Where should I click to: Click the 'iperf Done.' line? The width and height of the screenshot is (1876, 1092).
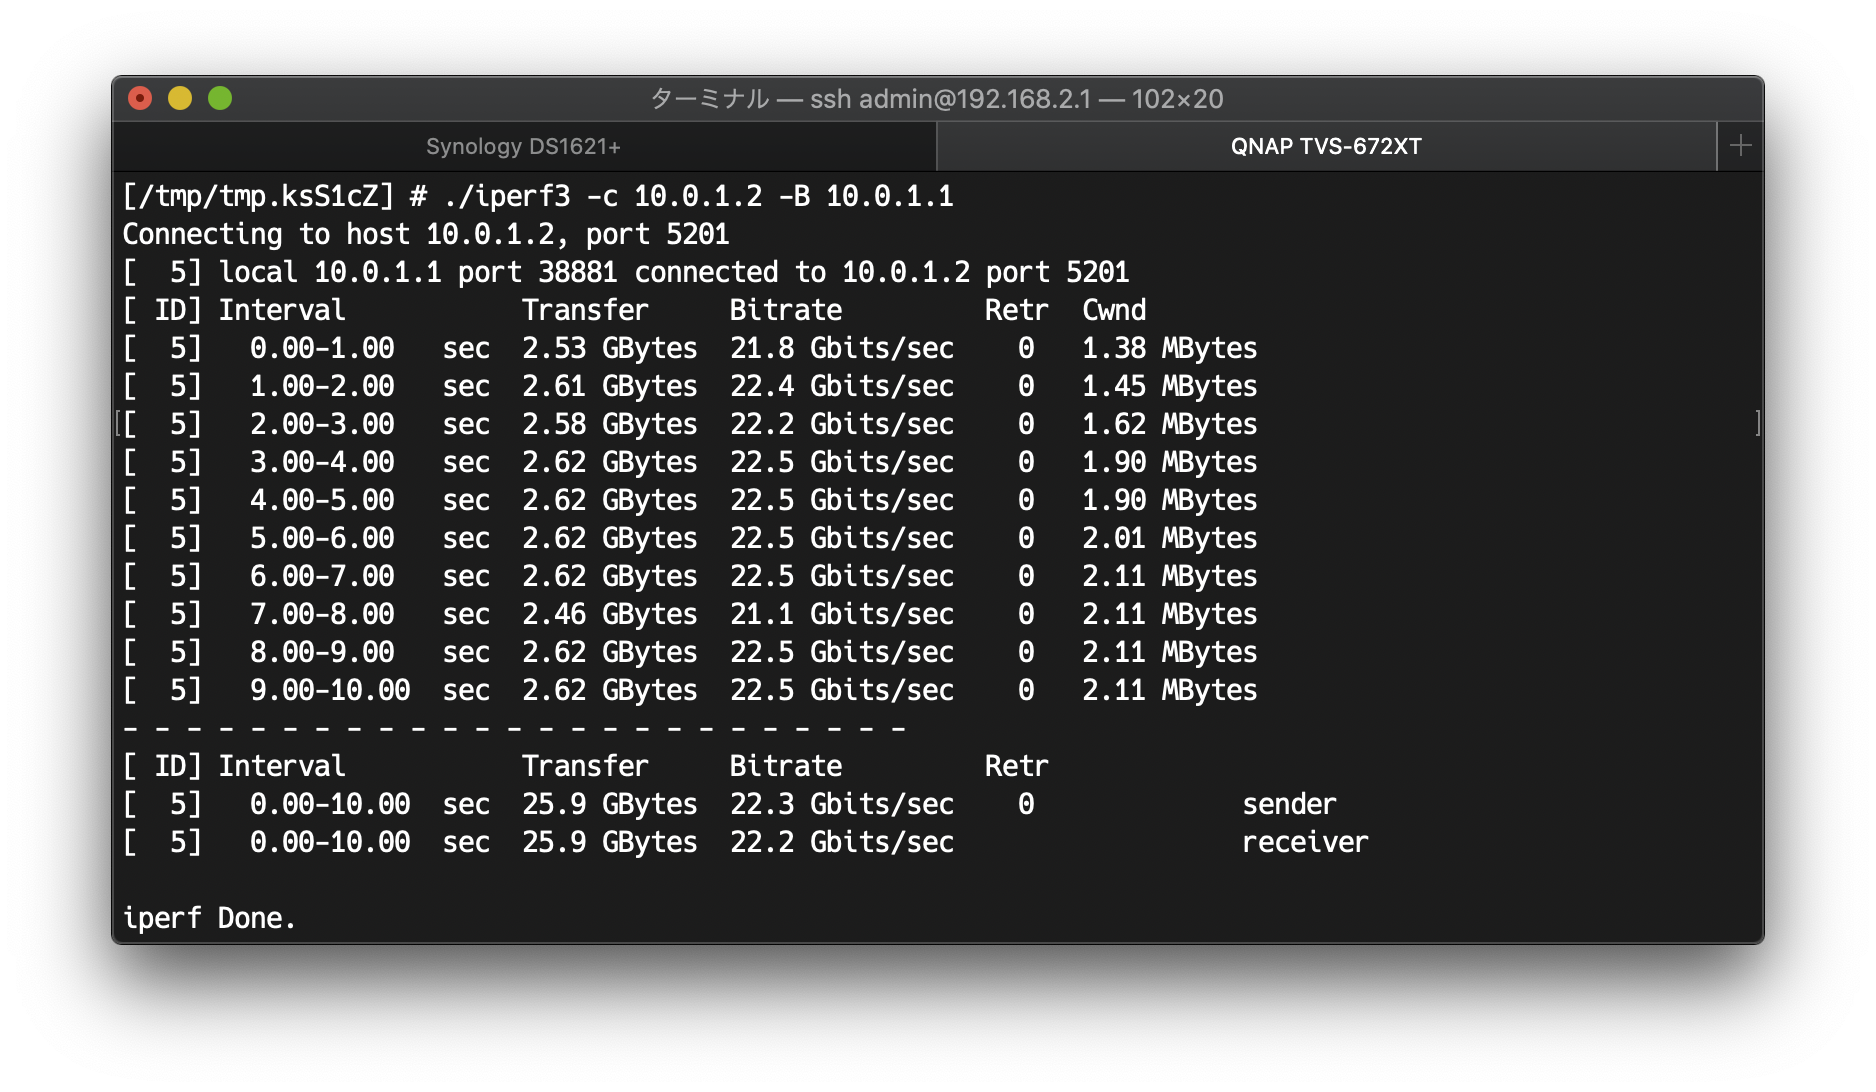click(209, 918)
